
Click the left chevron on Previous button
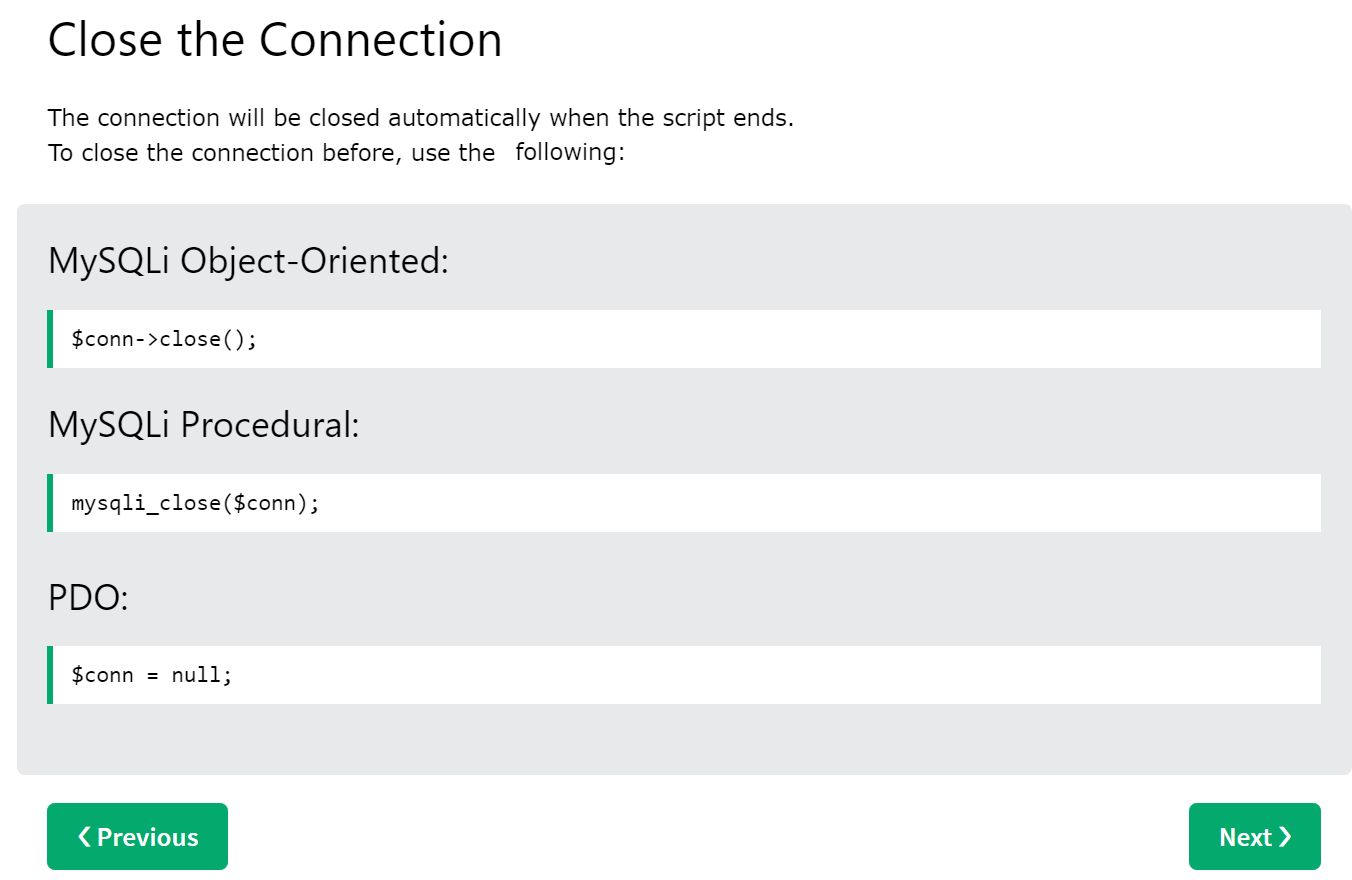pos(84,837)
